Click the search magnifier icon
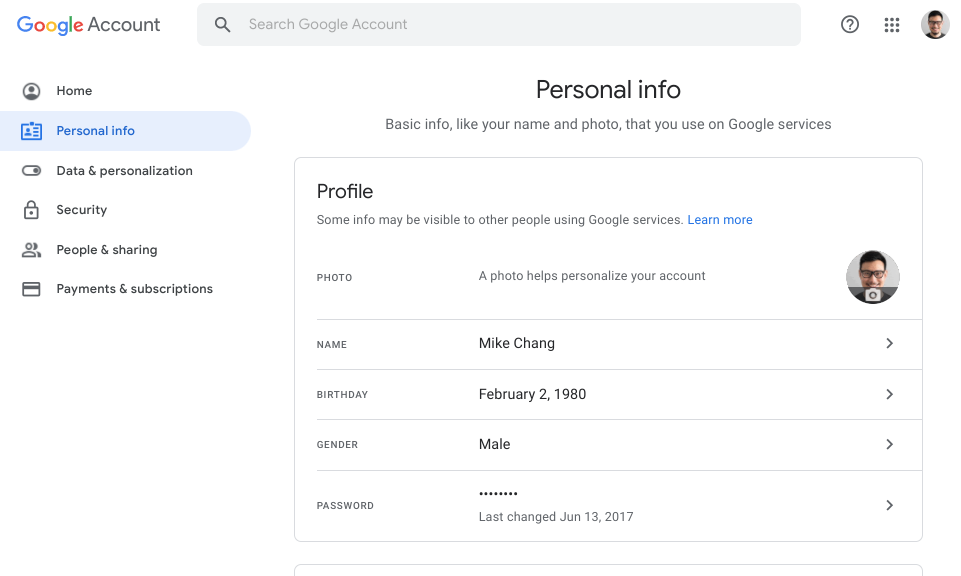The width and height of the screenshot is (961, 576). coord(222,25)
